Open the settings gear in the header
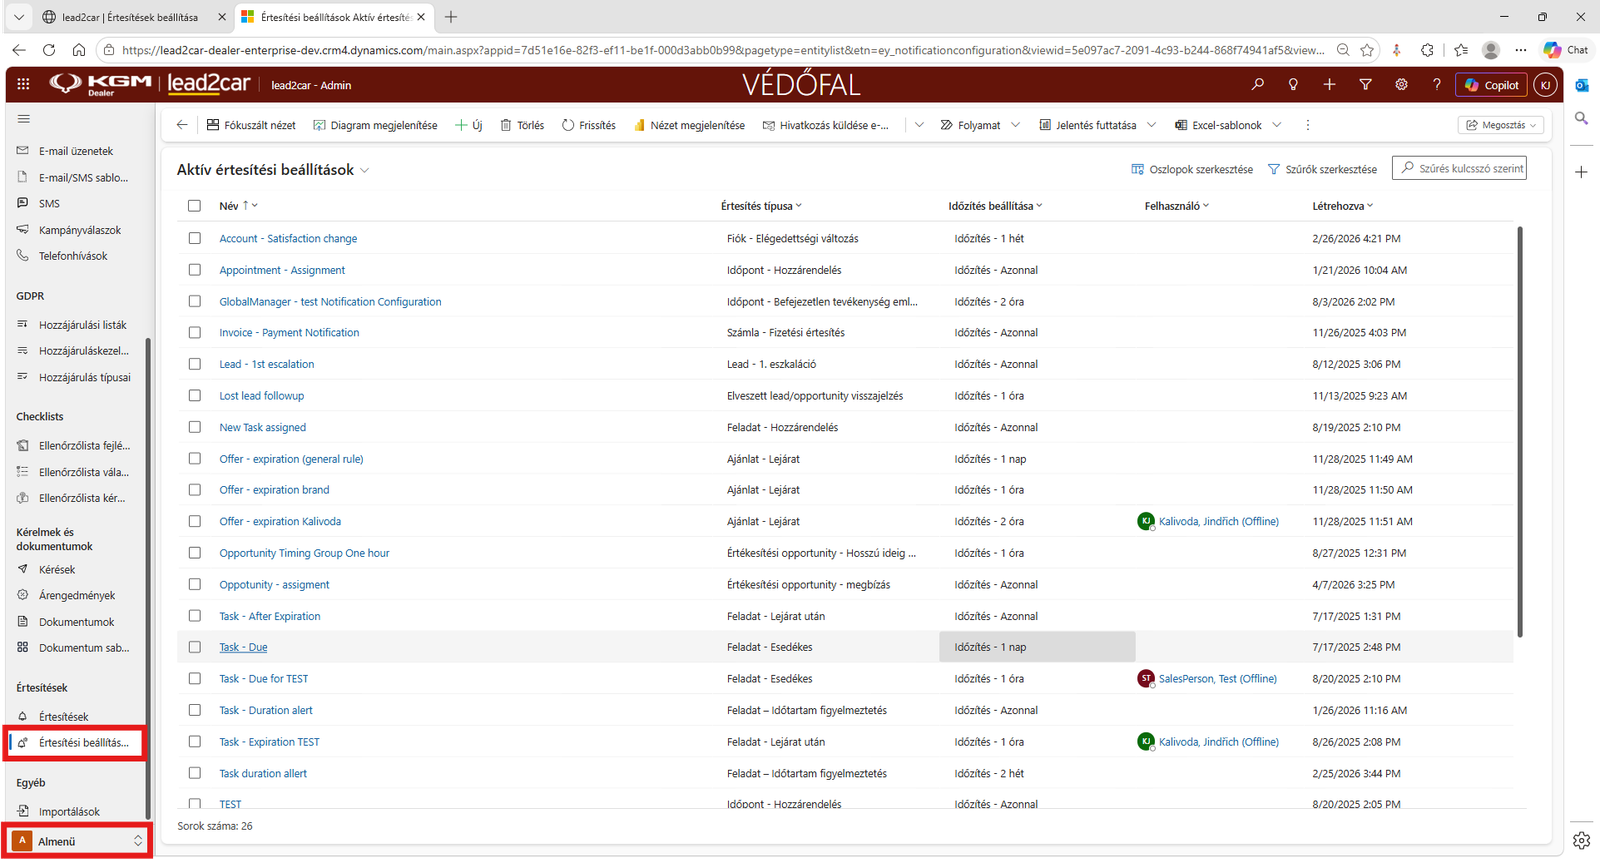 1401,85
